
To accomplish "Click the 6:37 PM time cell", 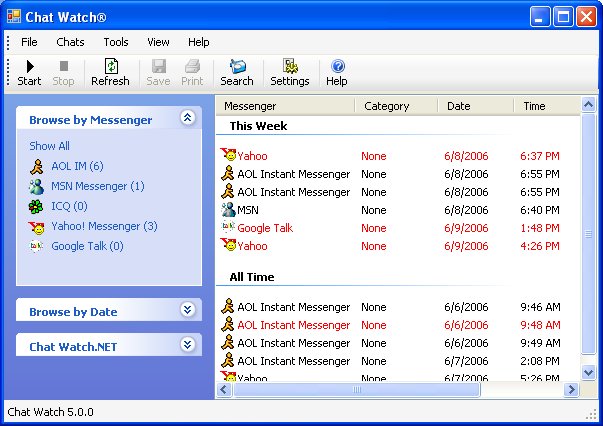I will click(x=540, y=156).
